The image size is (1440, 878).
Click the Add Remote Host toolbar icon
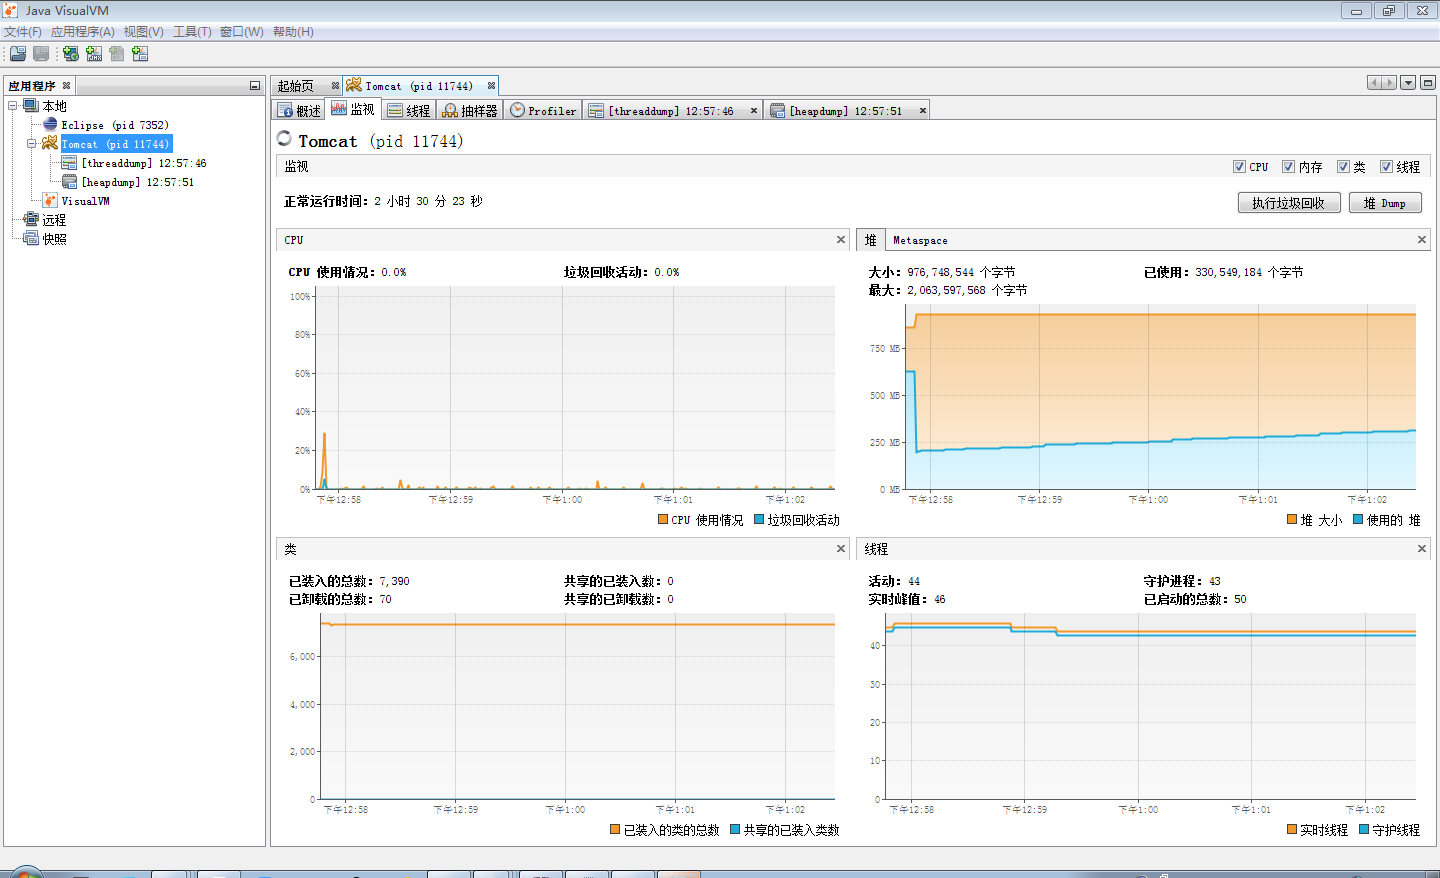(71, 53)
